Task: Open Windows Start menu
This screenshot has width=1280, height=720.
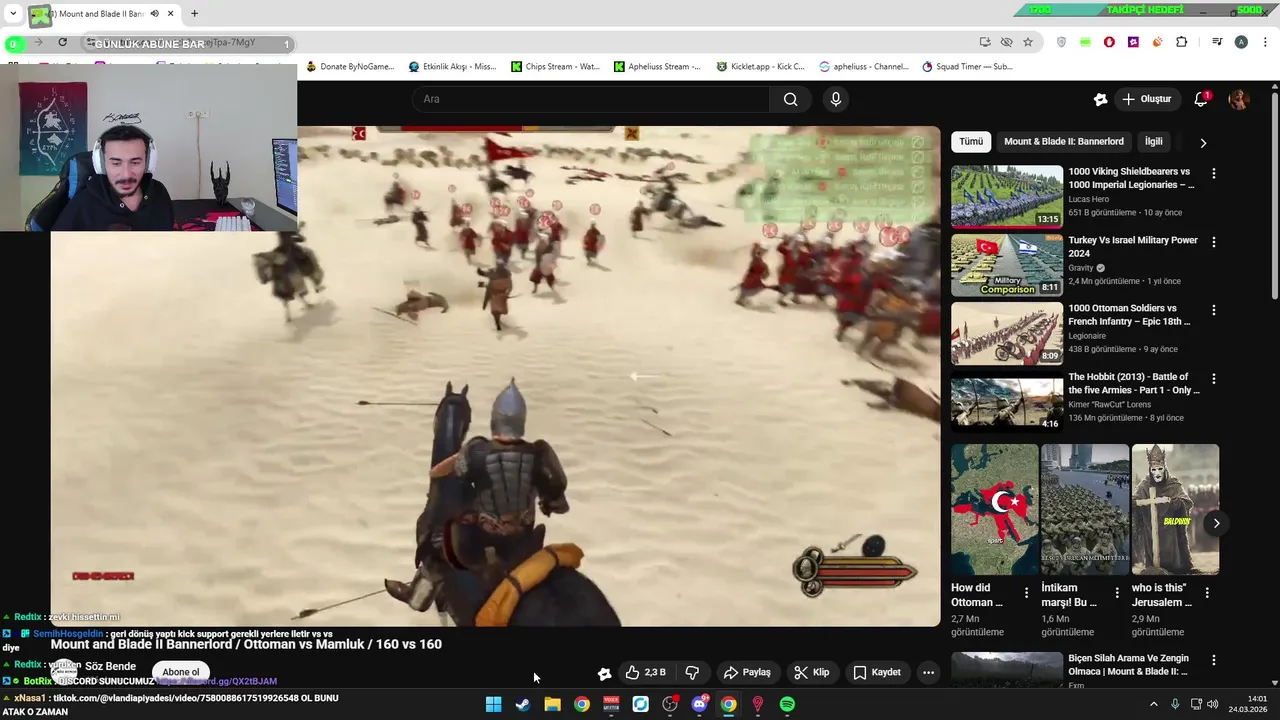Action: 493,704
